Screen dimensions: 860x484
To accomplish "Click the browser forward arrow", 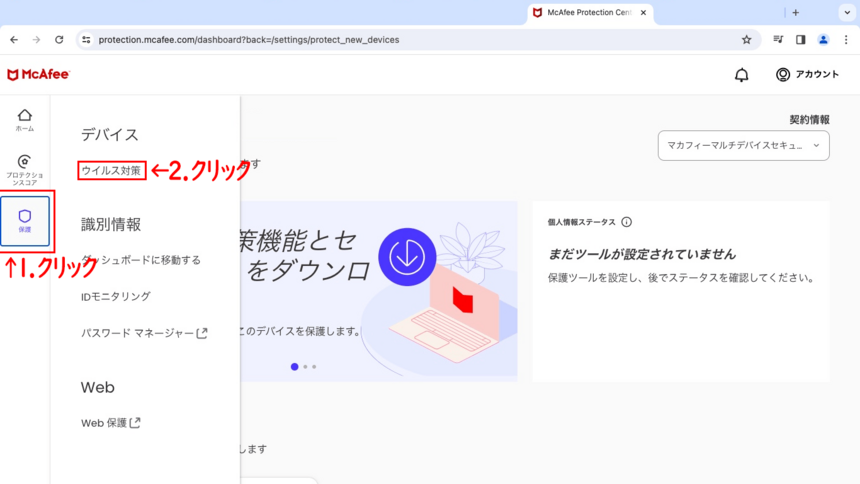I will tap(36, 40).
